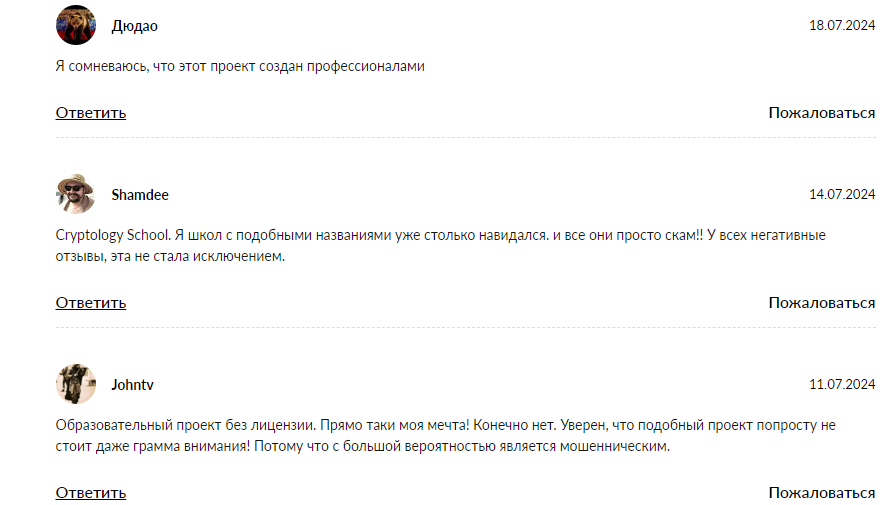Click the dashed divider below Дюдао's comment

click(x=465, y=137)
